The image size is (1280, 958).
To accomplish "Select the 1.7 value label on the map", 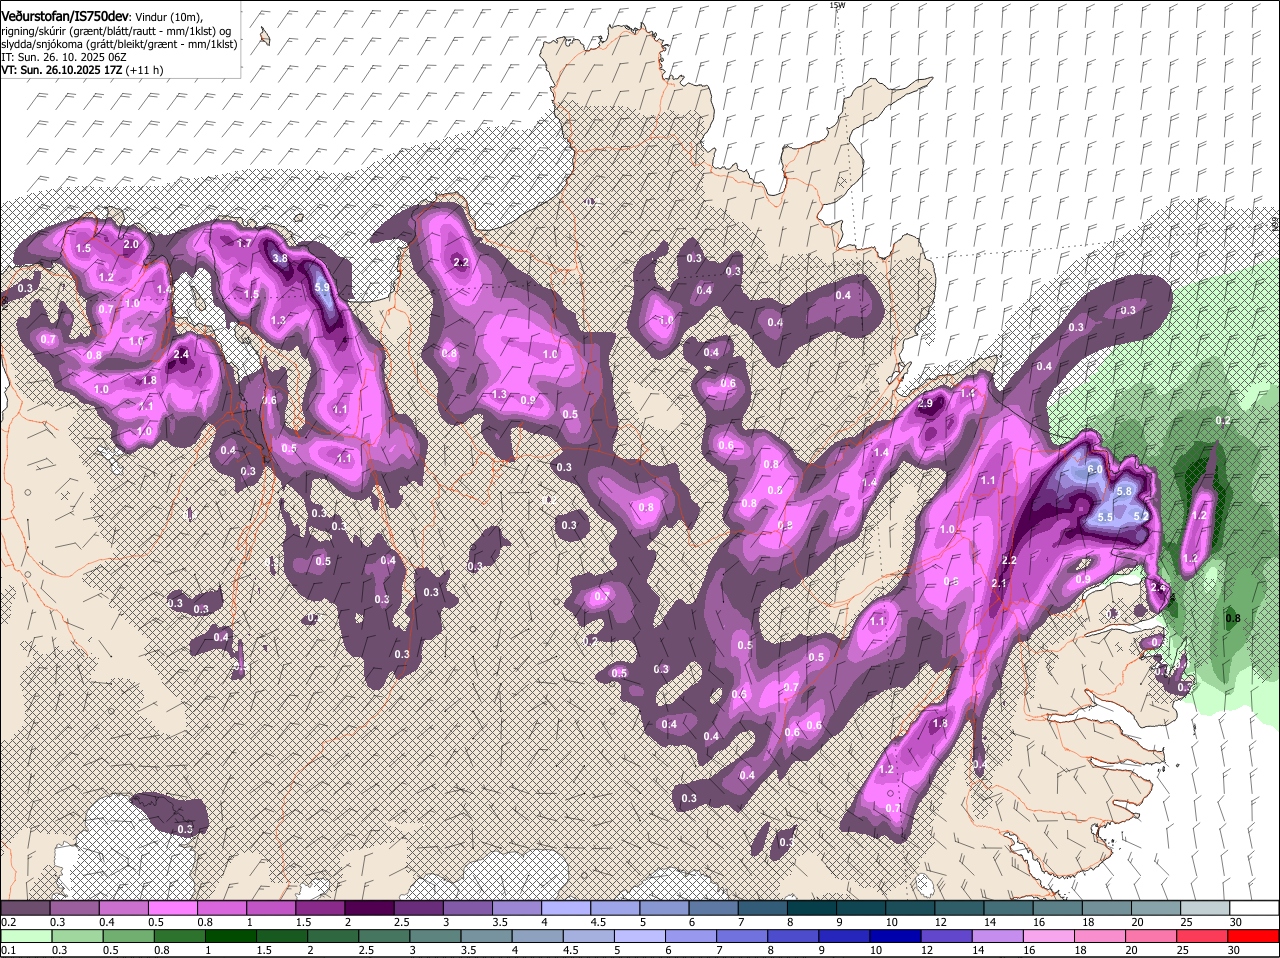I will point(244,243).
